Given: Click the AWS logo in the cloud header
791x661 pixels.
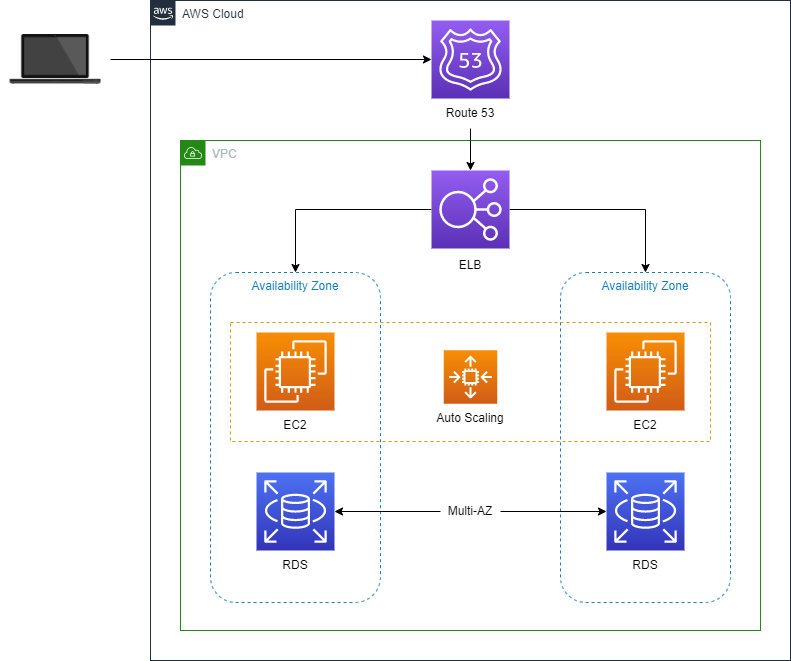Looking at the screenshot, I should coord(163,13).
